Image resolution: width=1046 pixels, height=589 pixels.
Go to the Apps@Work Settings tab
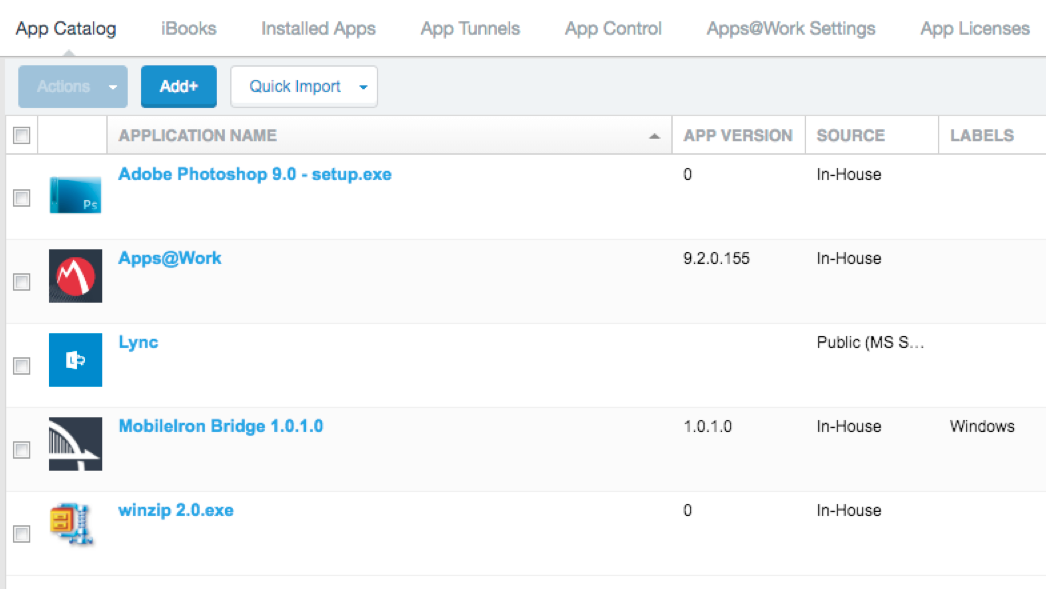pos(791,29)
